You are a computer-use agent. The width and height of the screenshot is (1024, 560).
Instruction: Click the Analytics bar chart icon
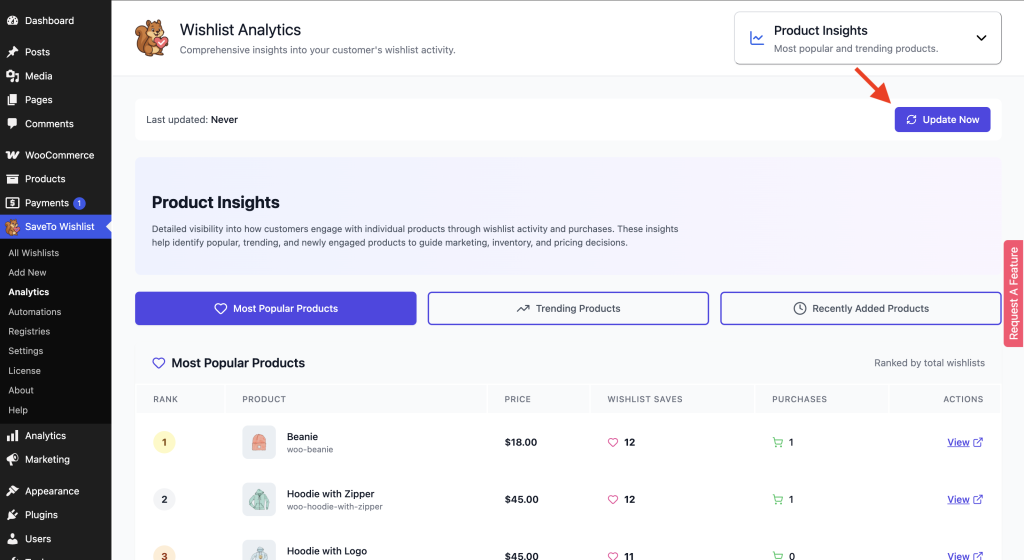pos(12,436)
